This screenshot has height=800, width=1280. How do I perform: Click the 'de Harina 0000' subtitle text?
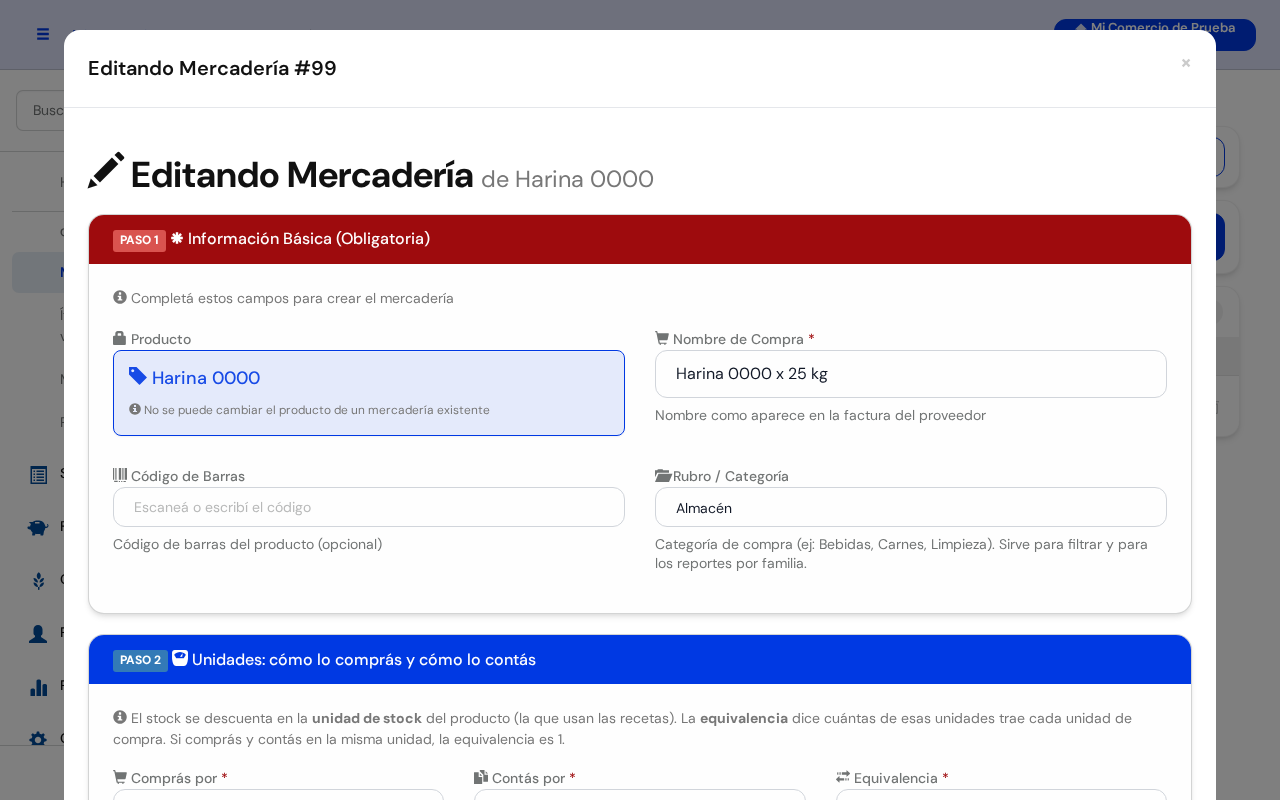[567, 179]
